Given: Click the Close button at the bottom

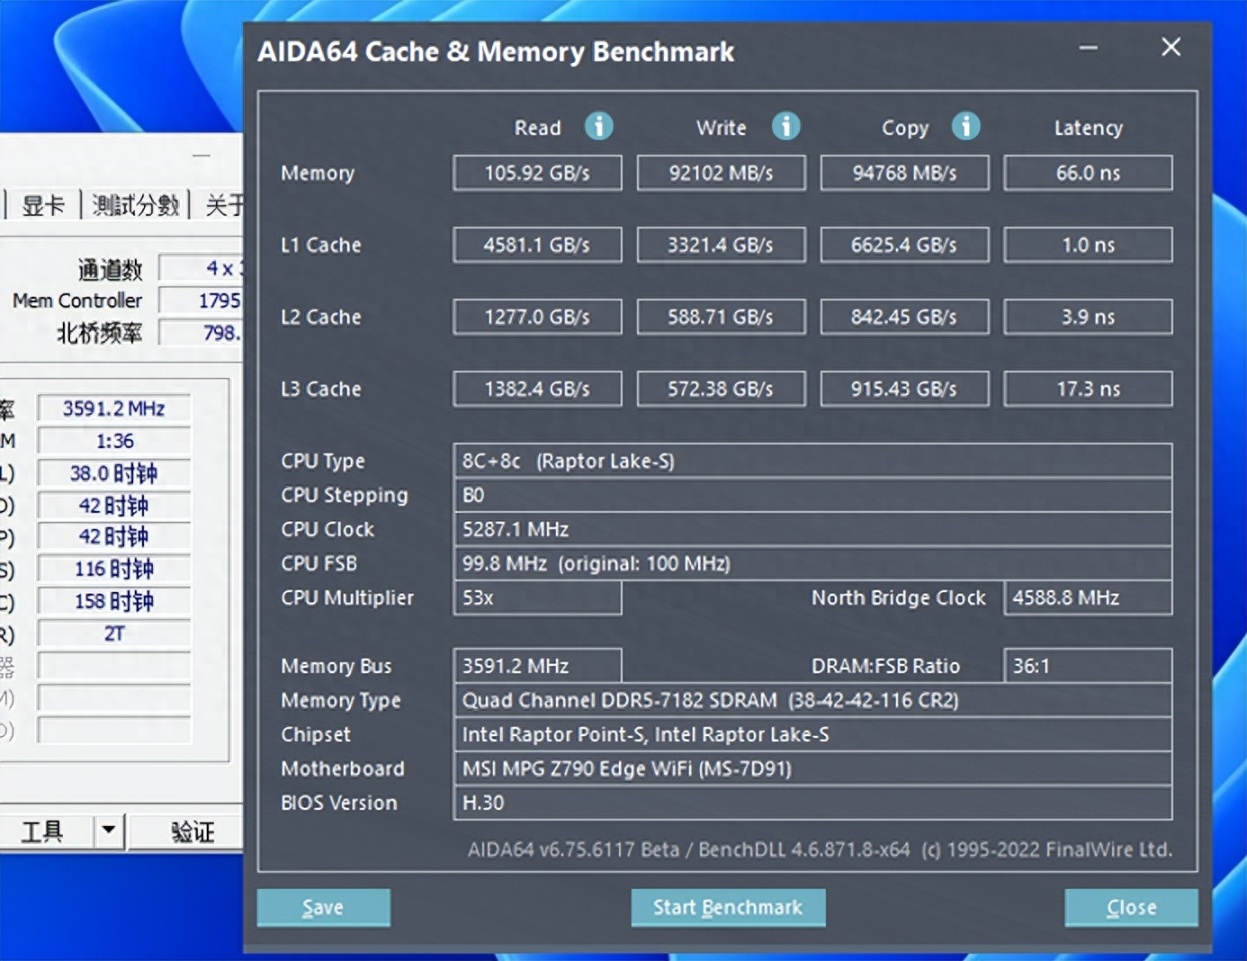Looking at the screenshot, I should tap(1131, 907).
